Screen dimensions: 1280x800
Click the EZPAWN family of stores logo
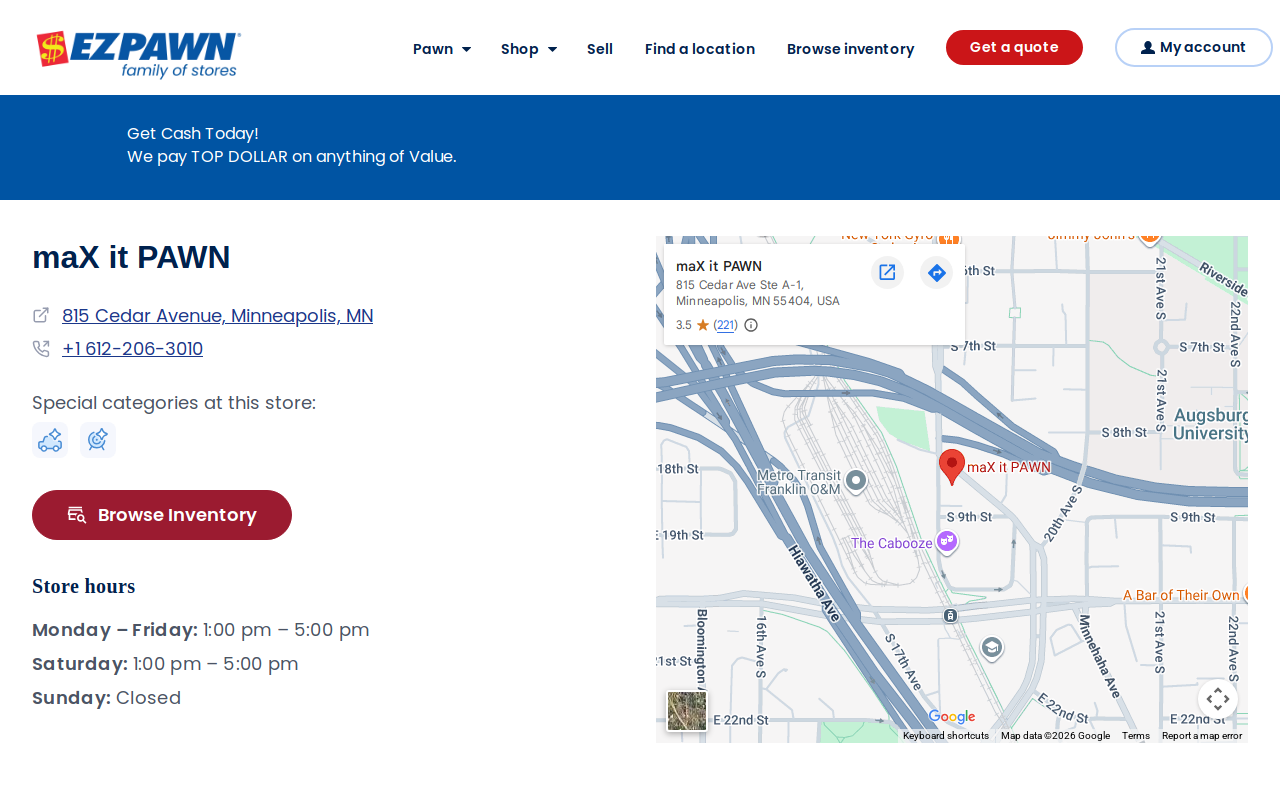click(x=139, y=54)
